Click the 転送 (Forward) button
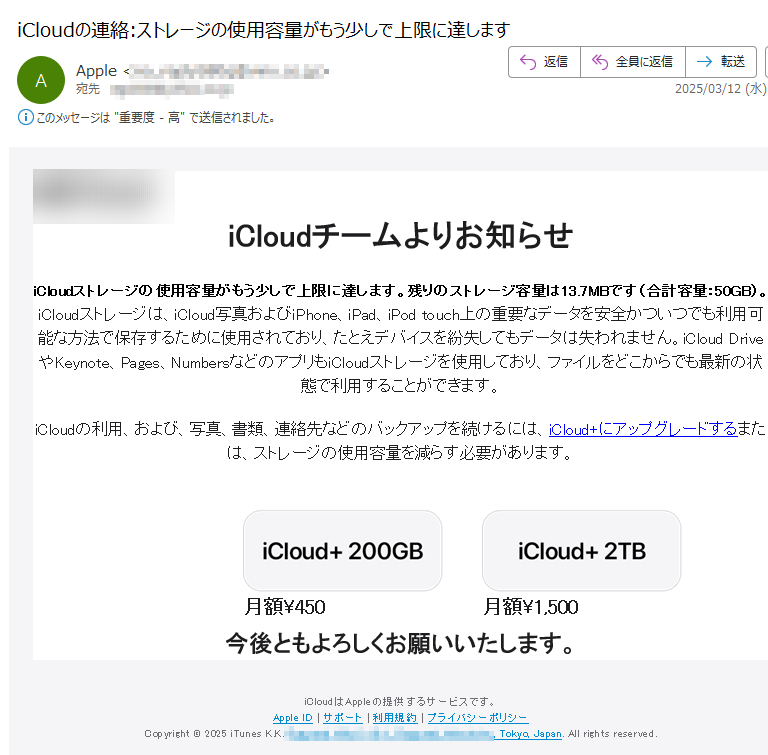 (721, 62)
